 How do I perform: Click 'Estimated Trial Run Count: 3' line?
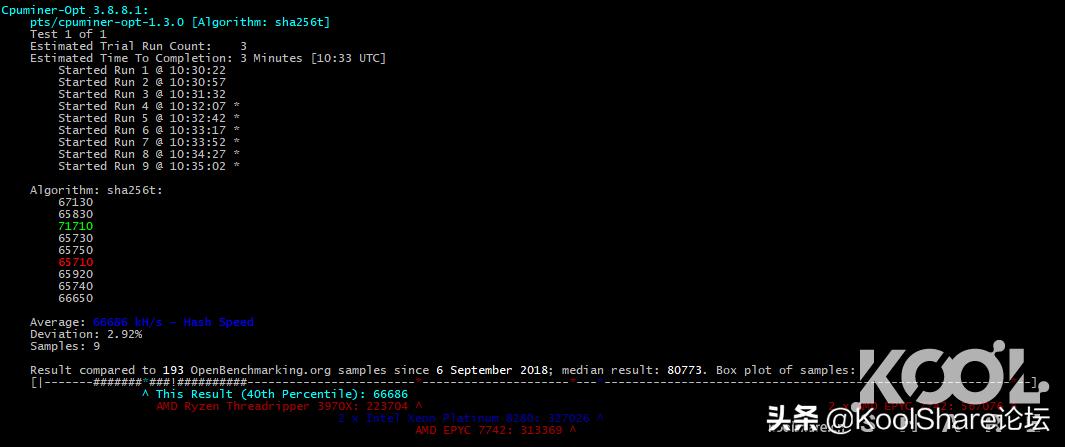(139, 46)
